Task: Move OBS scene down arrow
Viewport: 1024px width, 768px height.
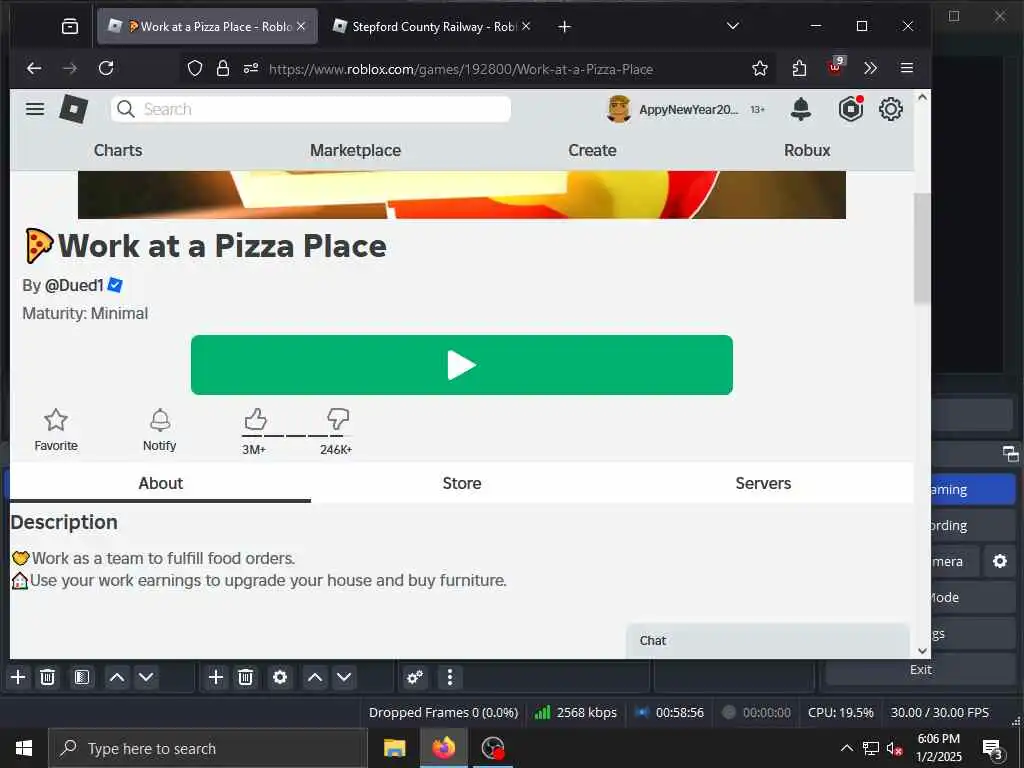Action: 146,677
